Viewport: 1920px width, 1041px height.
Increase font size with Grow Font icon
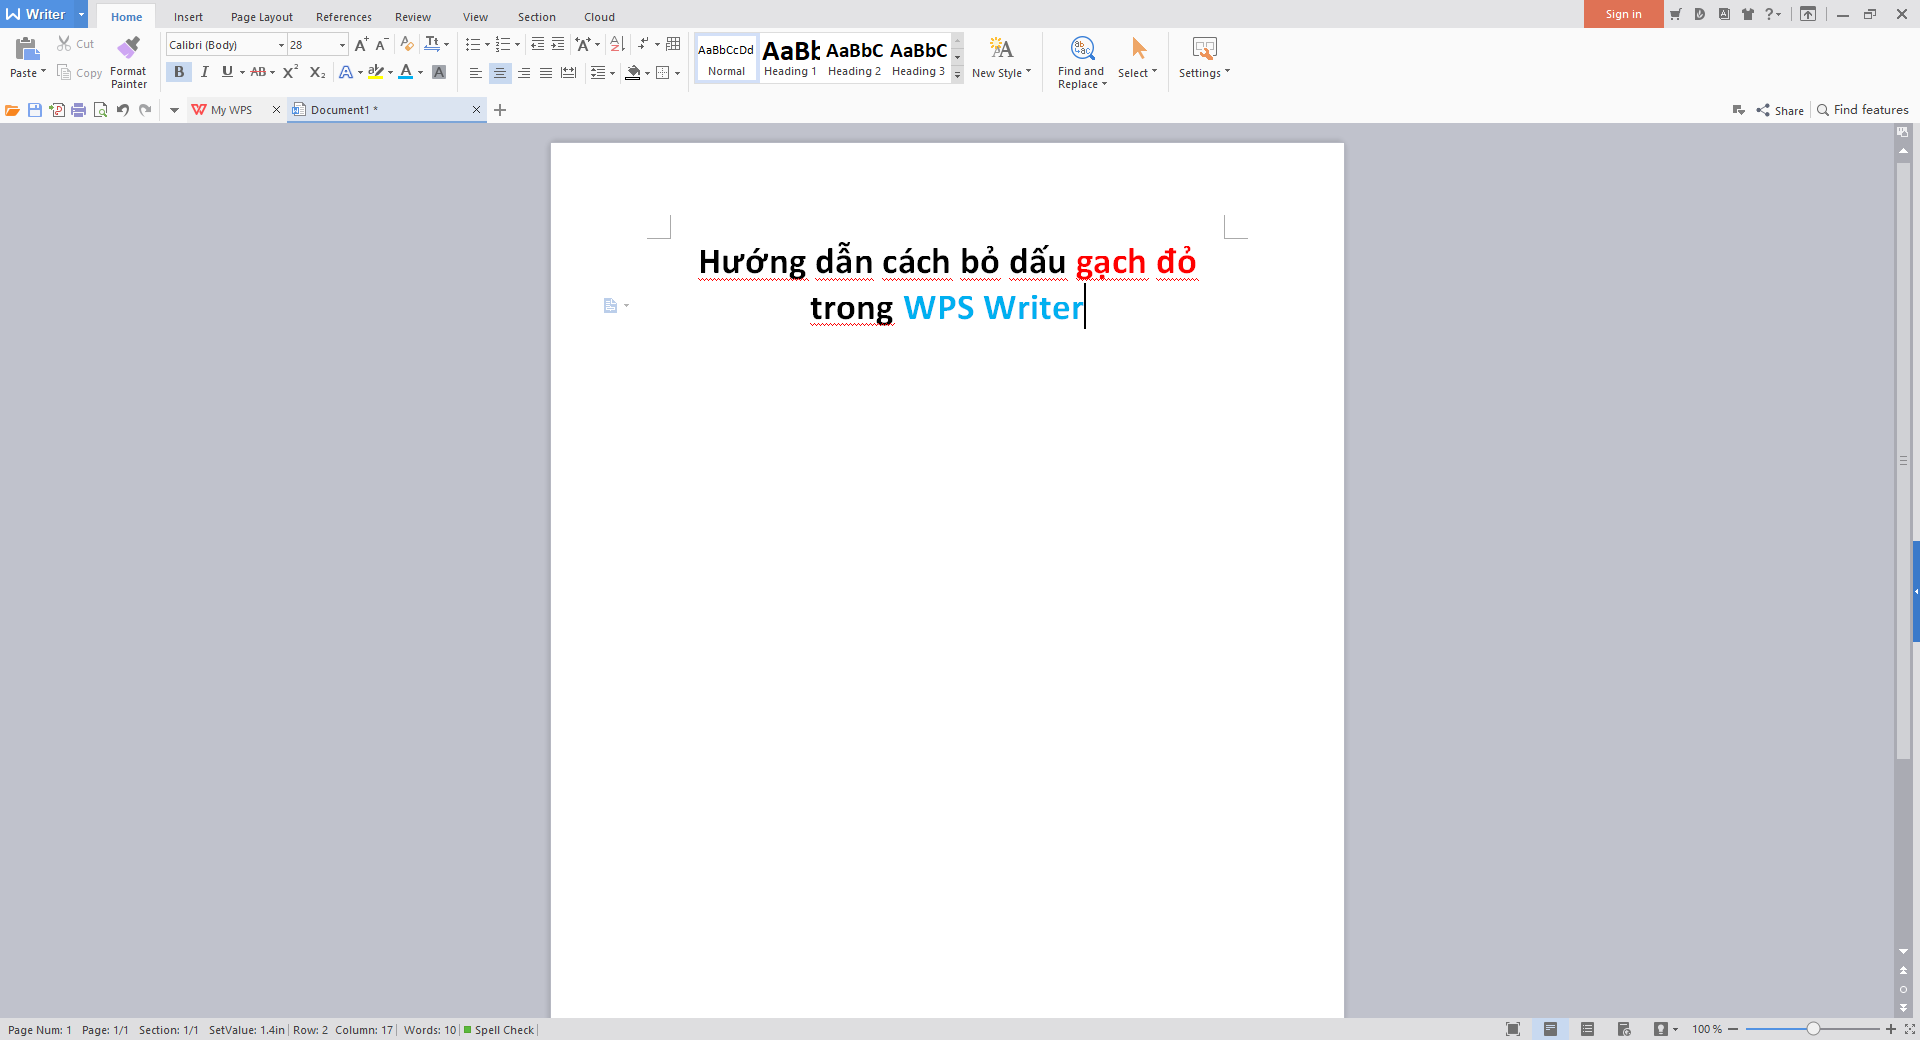coord(361,44)
